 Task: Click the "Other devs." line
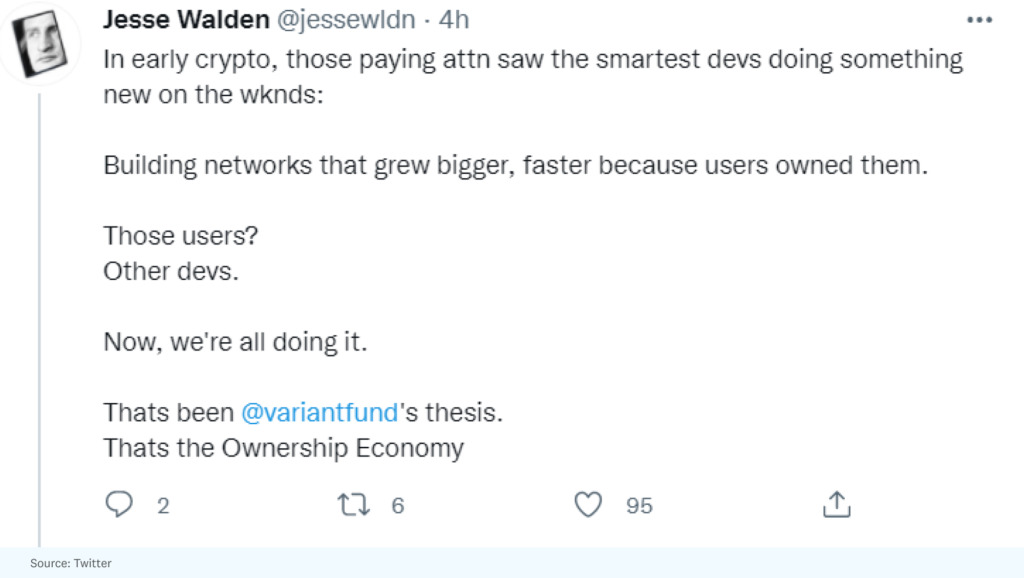pos(171,271)
